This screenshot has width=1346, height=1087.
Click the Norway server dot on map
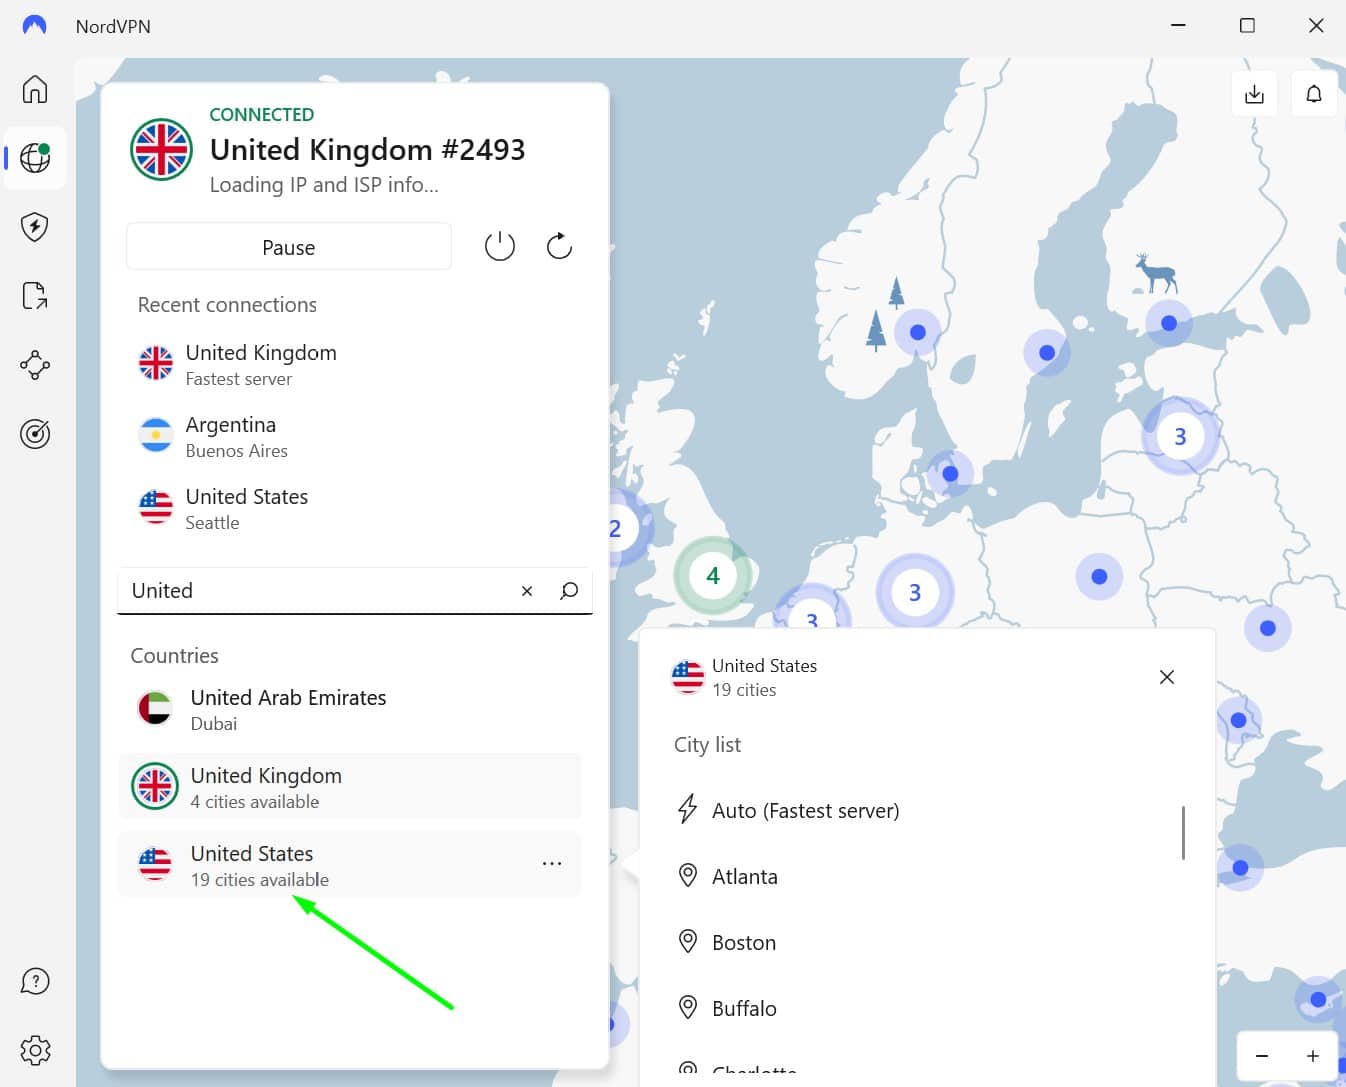click(918, 332)
